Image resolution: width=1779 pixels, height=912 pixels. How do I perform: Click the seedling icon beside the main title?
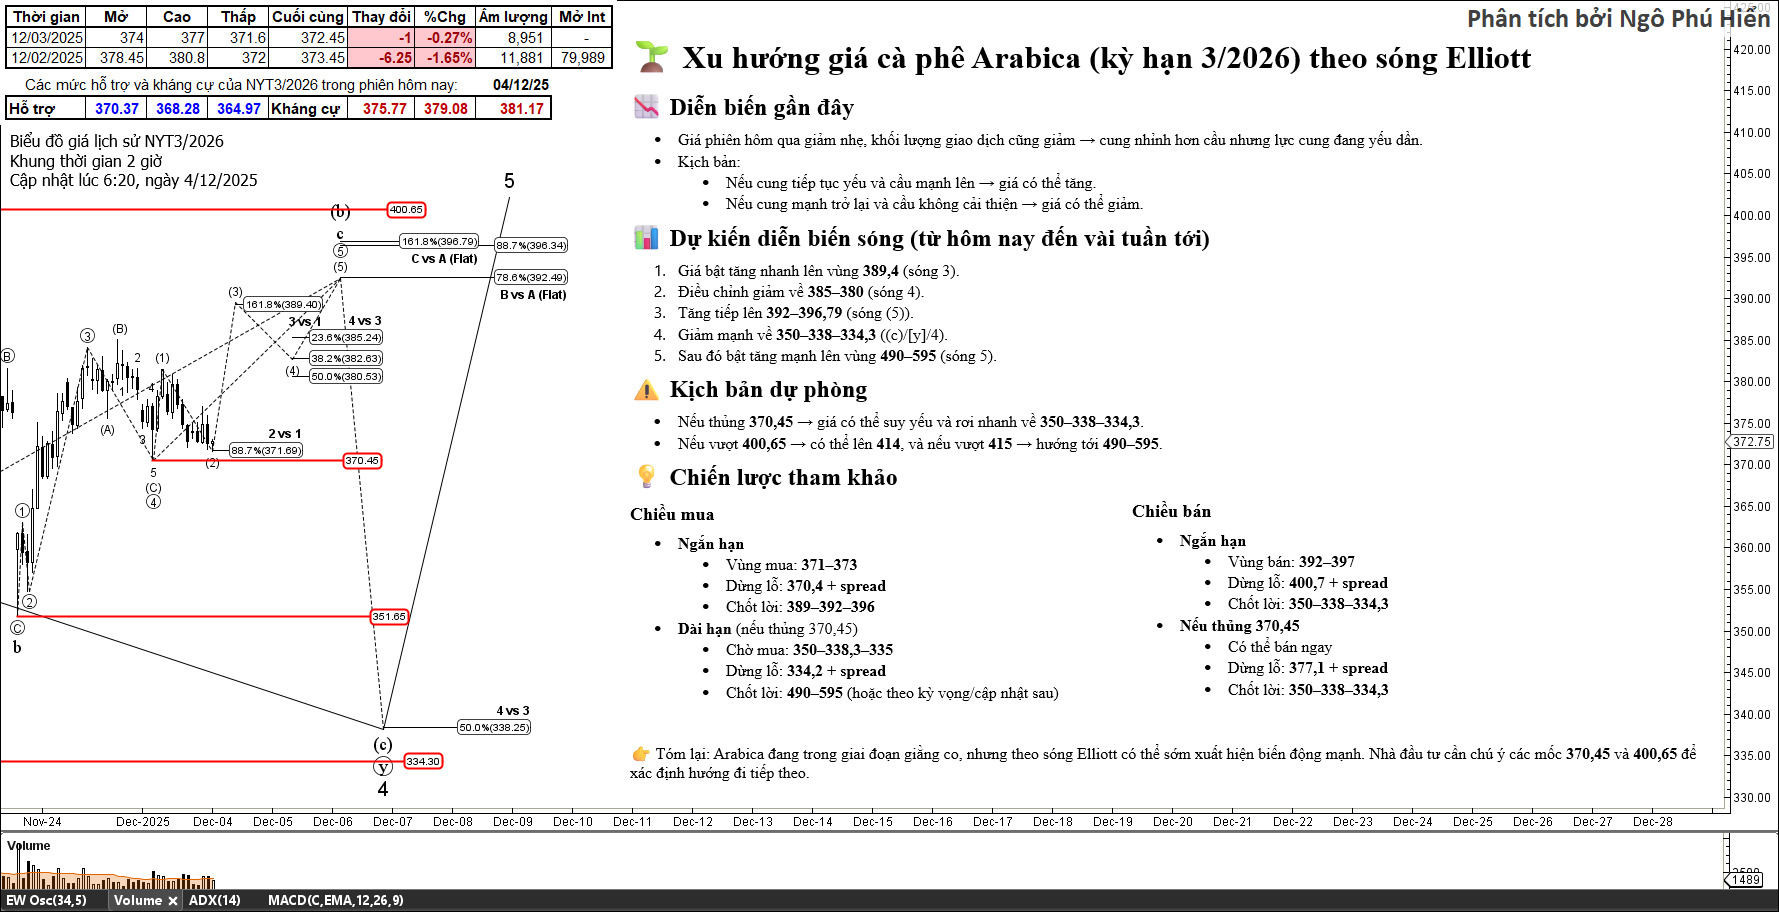point(652,57)
